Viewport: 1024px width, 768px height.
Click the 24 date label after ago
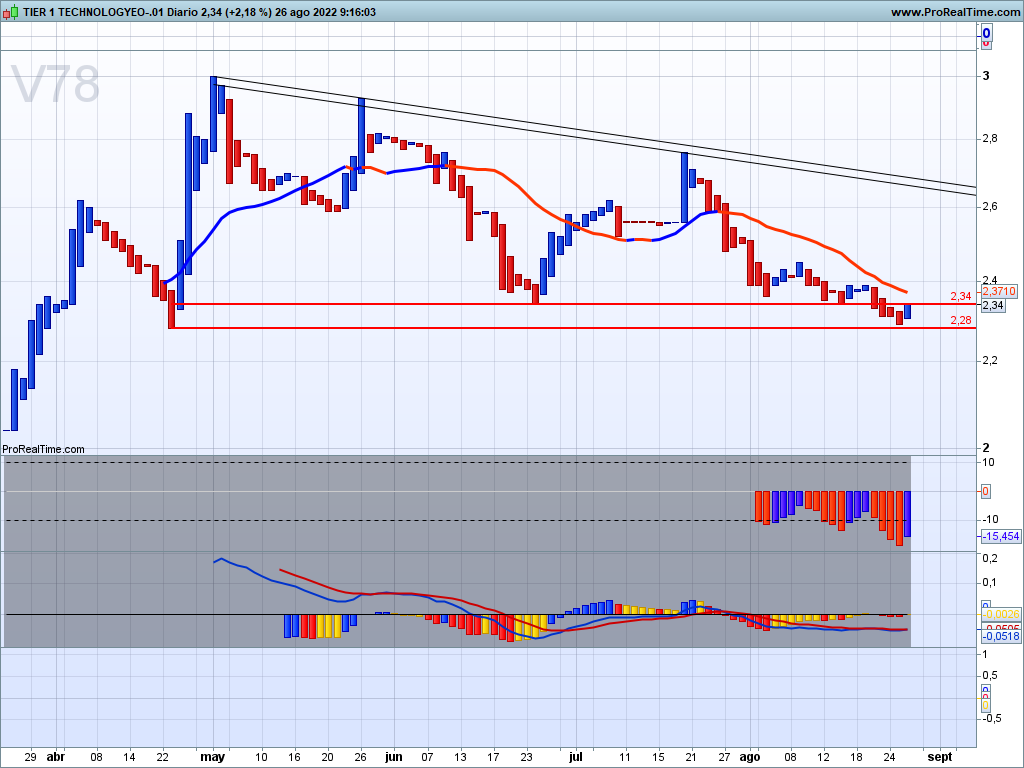click(x=889, y=757)
